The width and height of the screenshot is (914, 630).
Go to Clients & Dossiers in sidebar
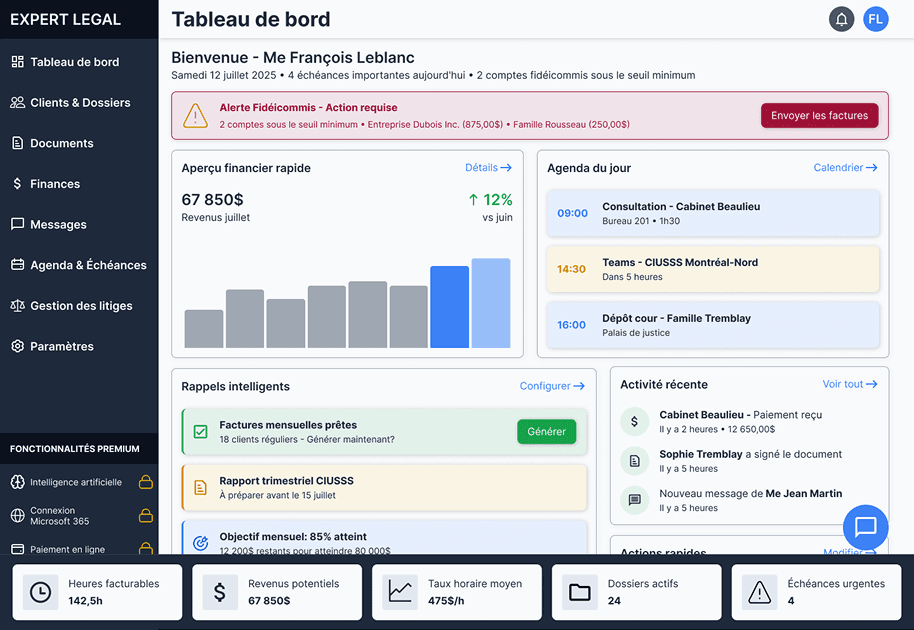pos(80,103)
